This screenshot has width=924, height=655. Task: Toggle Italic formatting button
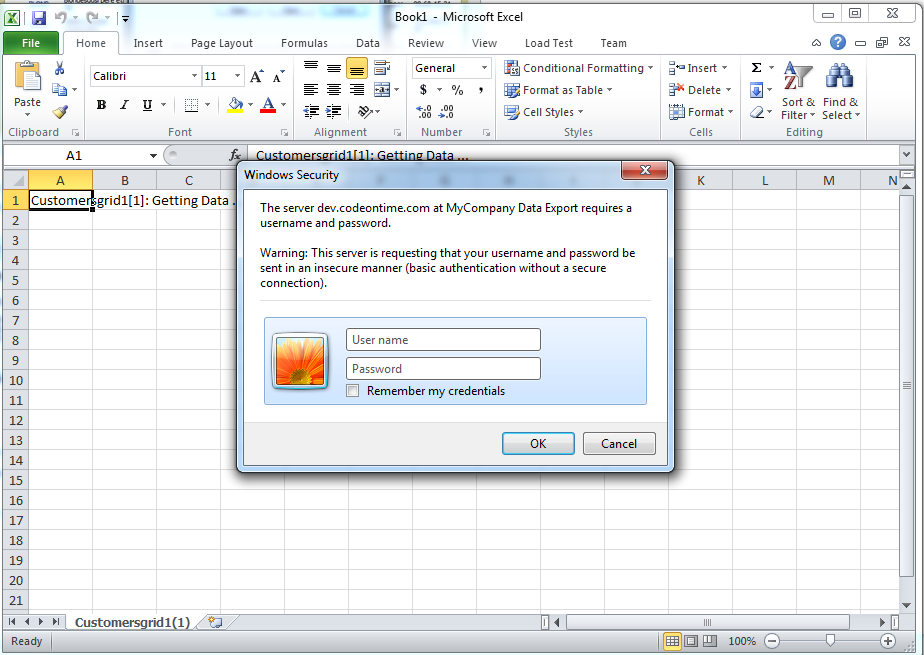[124, 105]
